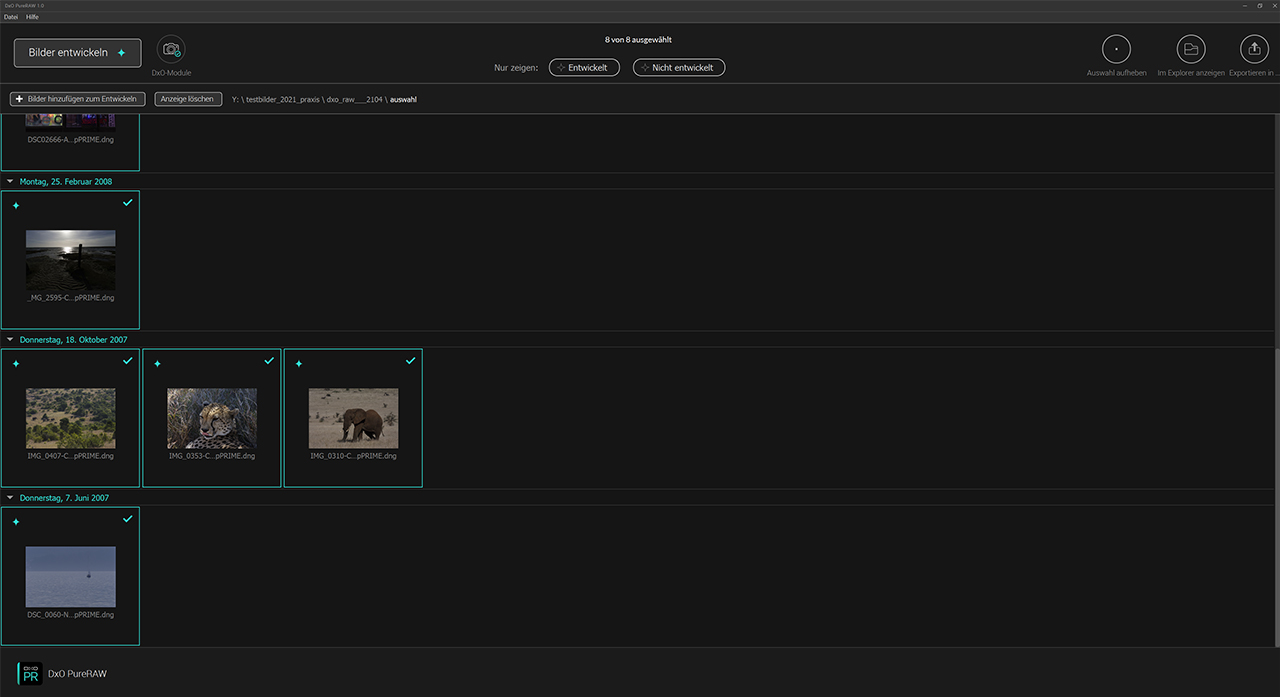This screenshot has width=1280, height=697.
Task: Filter by Nicht entwickelt images
Action: pyautogui.click(x=678, y=68)
